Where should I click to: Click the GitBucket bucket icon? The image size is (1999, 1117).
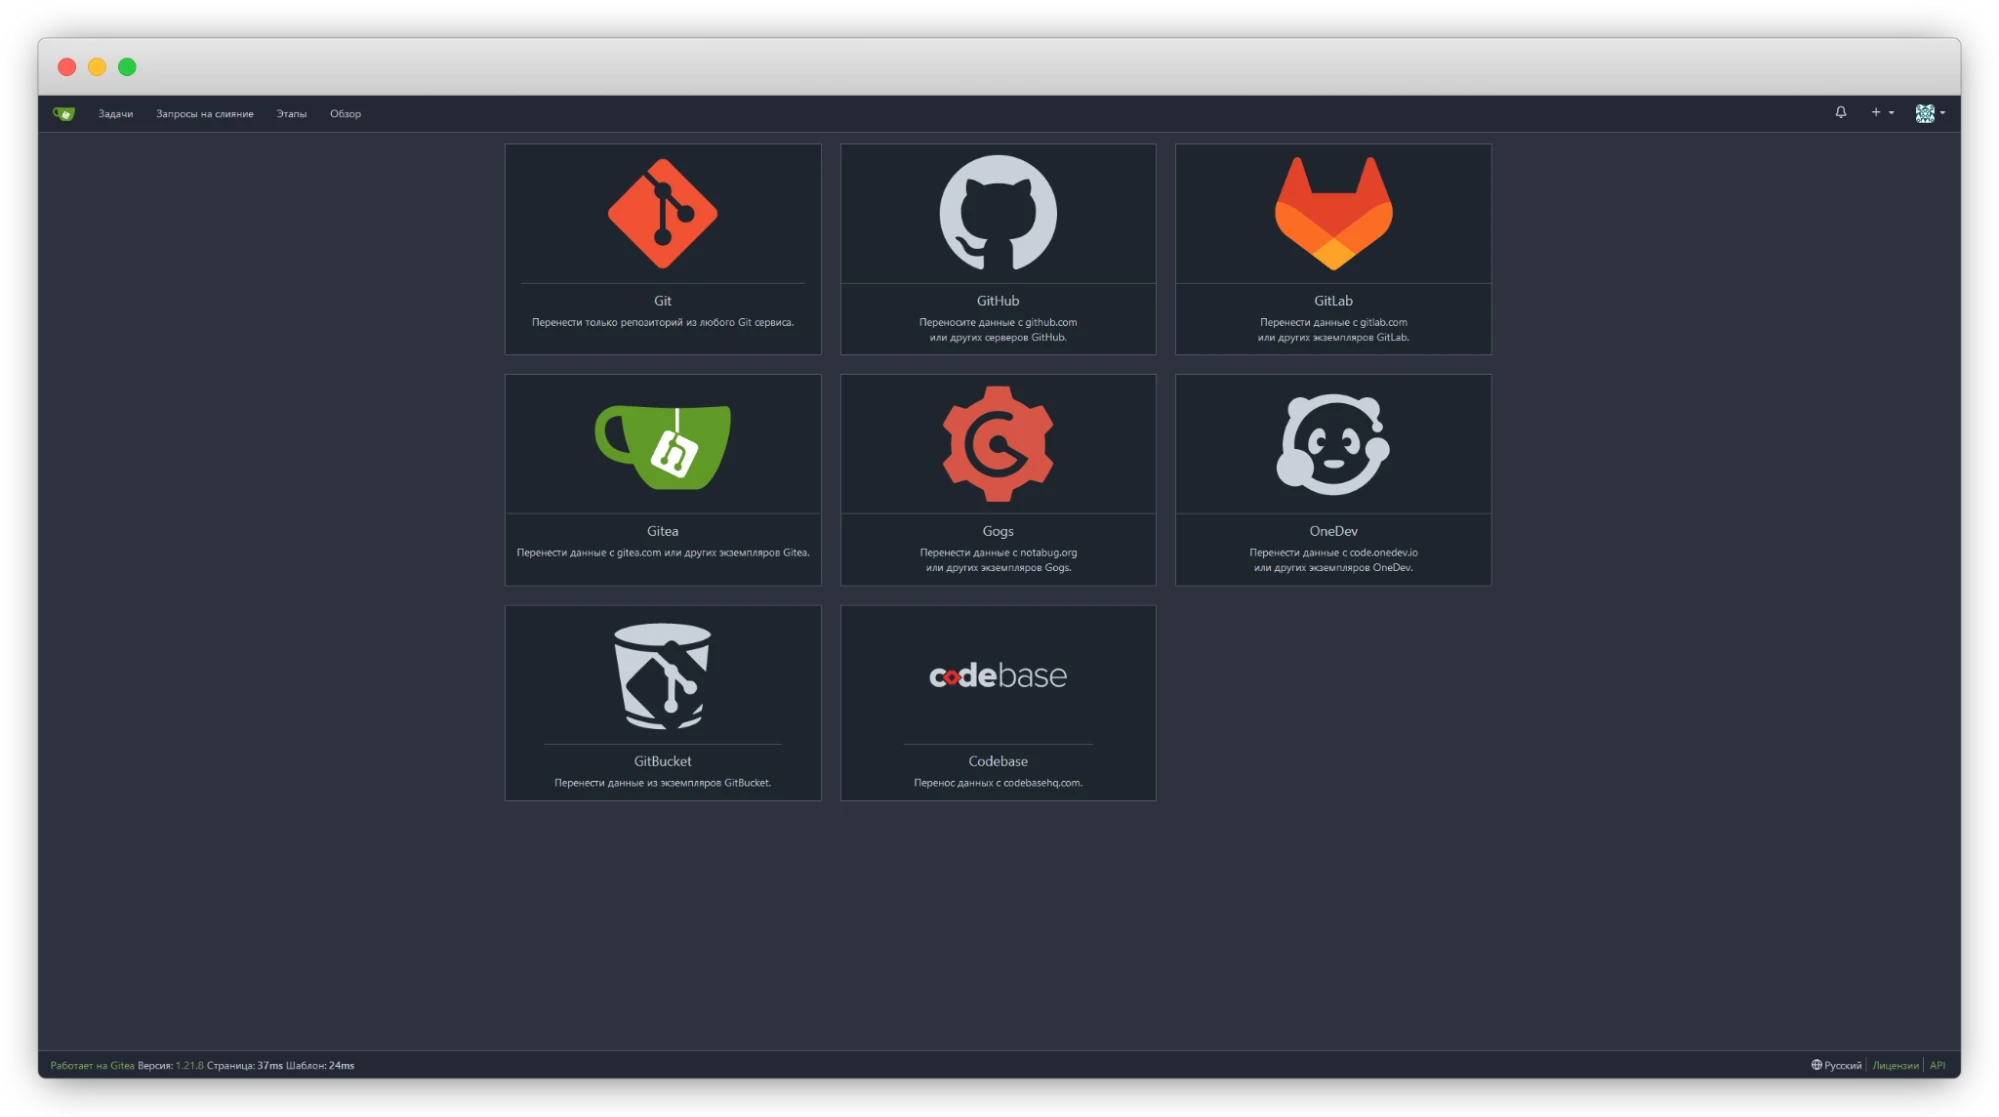[x=662, y=676]
